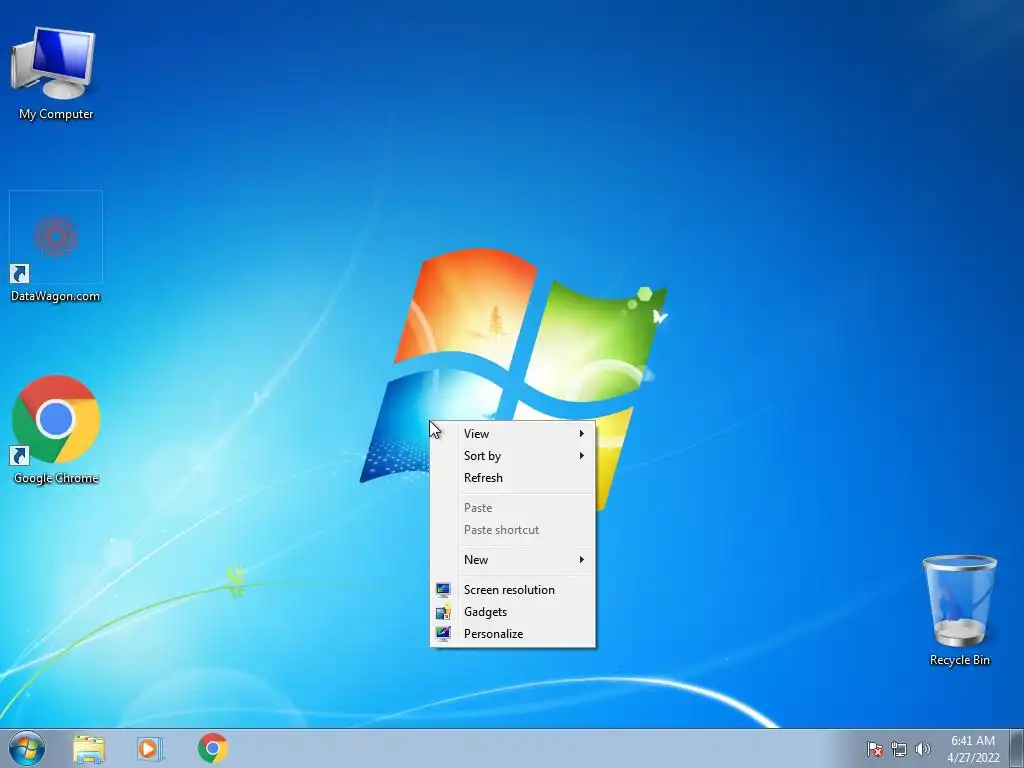Open the clock showing 6:41 AM
Viewport: 1024px width, 768px height.
973,749
